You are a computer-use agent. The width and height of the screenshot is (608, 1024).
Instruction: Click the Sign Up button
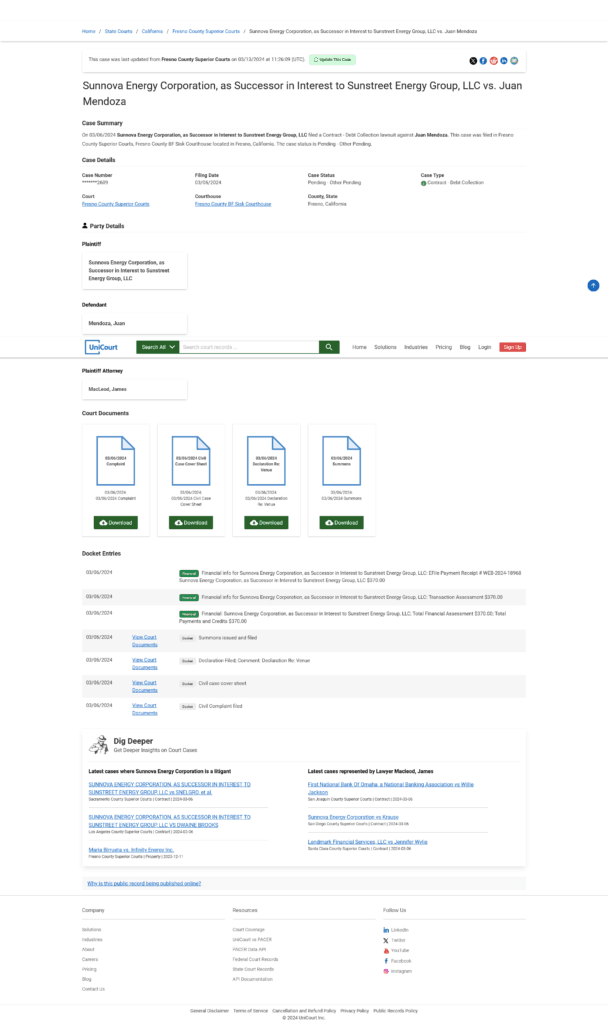tap(512, 347)
